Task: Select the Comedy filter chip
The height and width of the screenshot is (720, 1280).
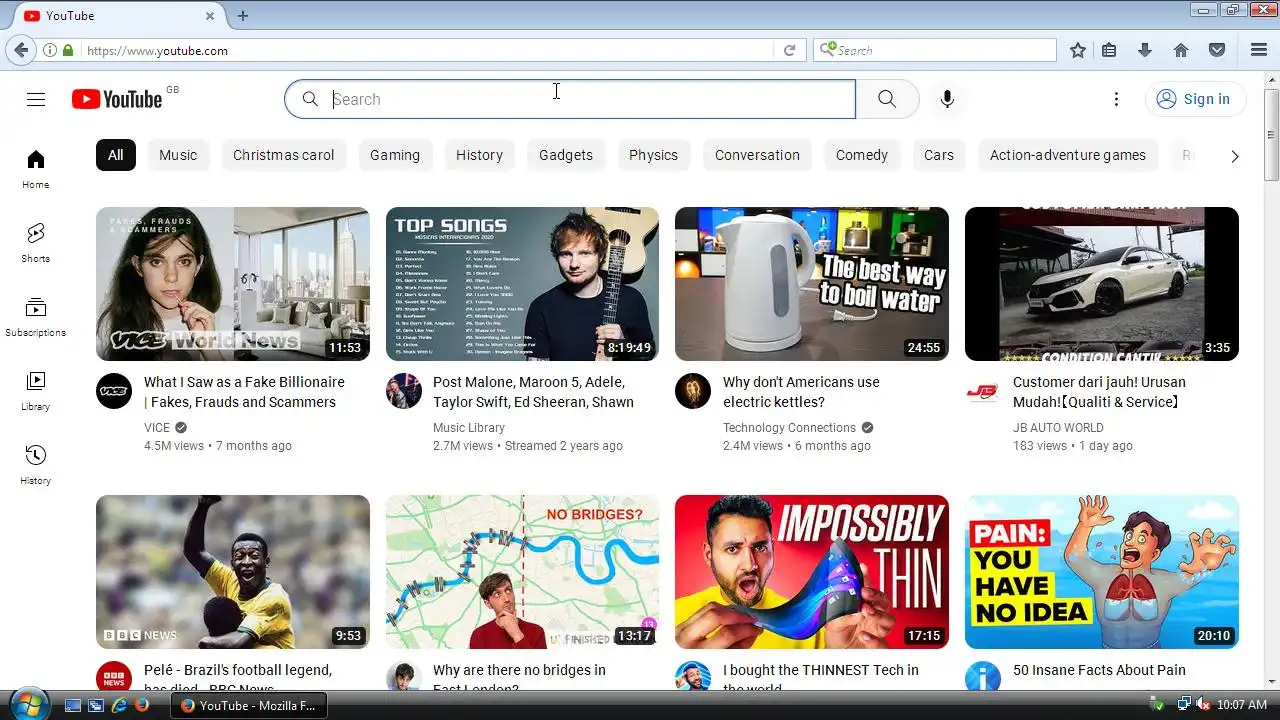Action: point(862,155)
